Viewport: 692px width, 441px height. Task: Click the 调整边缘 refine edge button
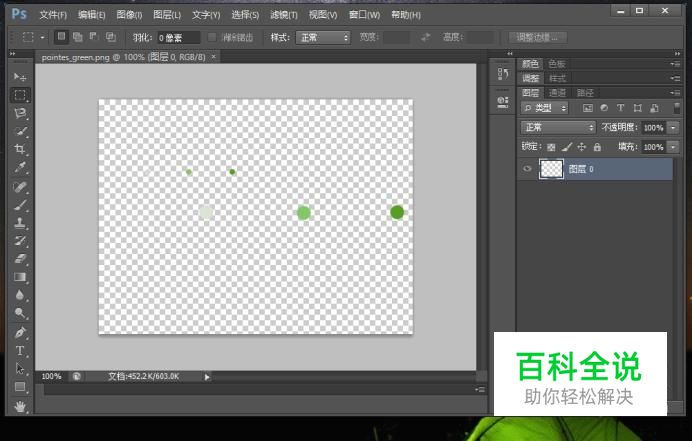537,38
